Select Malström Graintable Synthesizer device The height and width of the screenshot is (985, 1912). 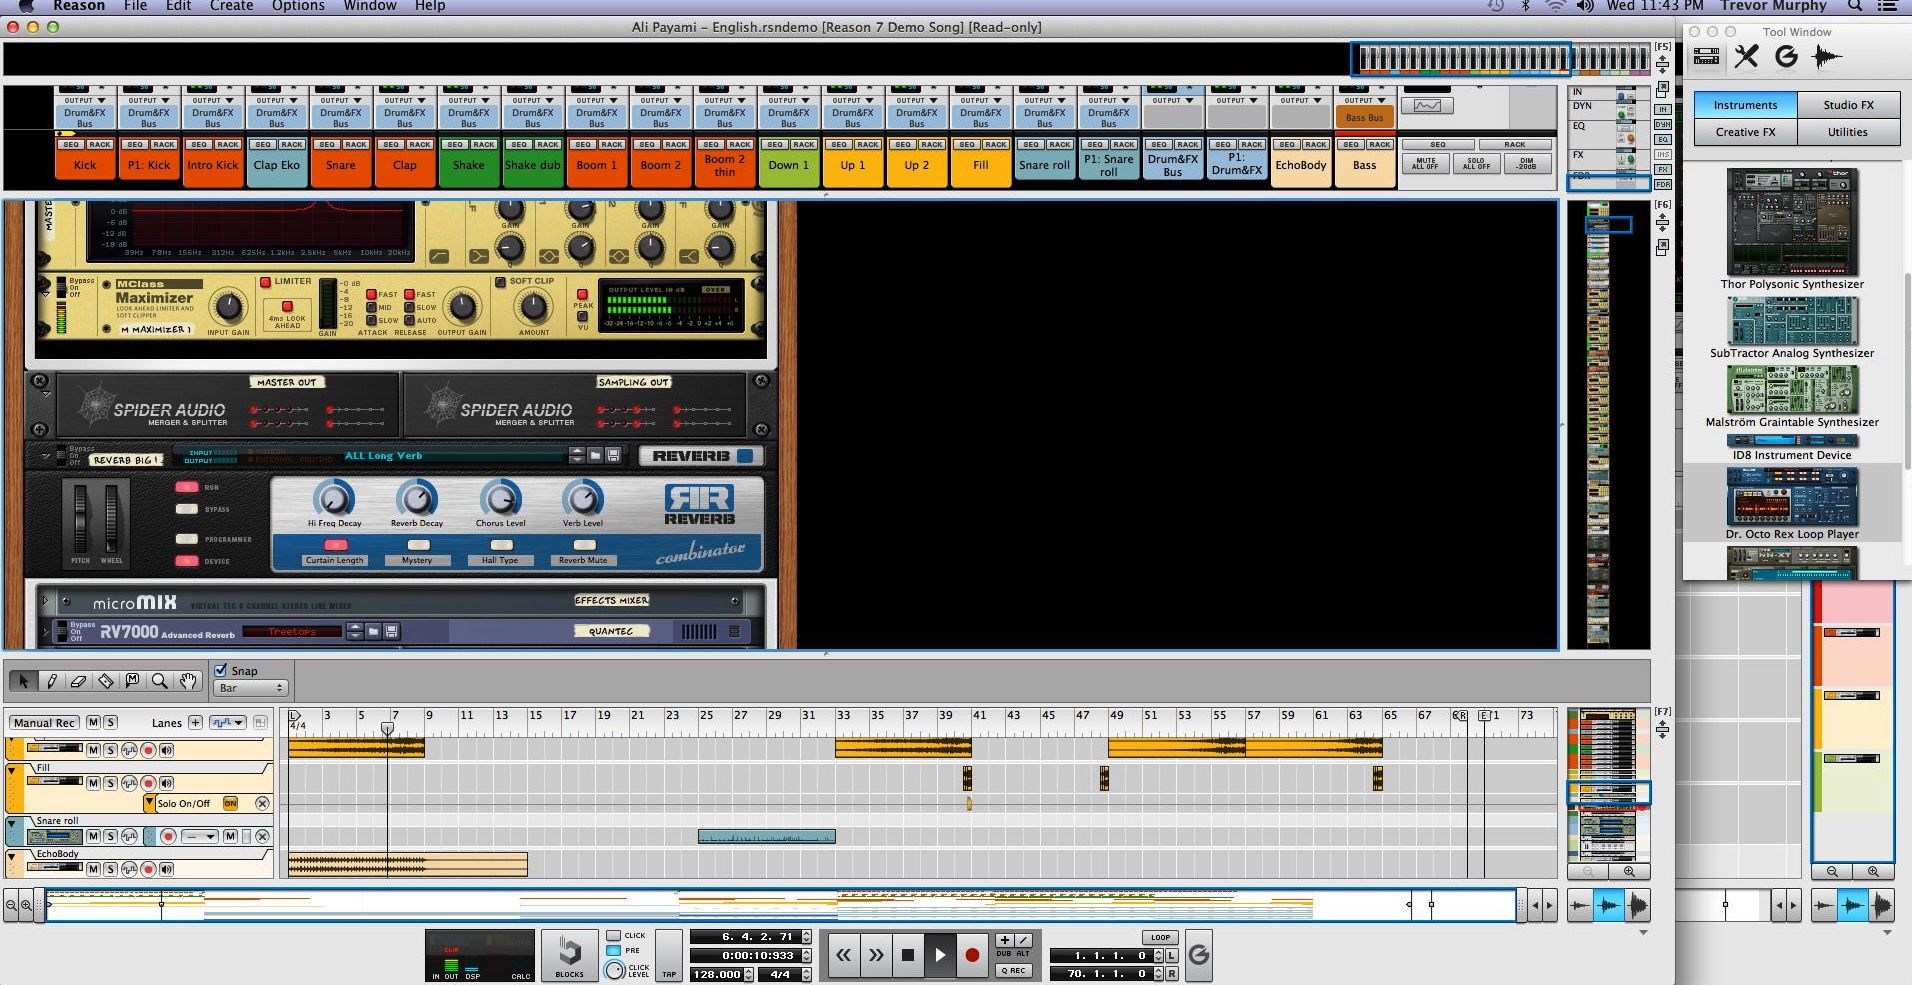[x=1792, y=396]
